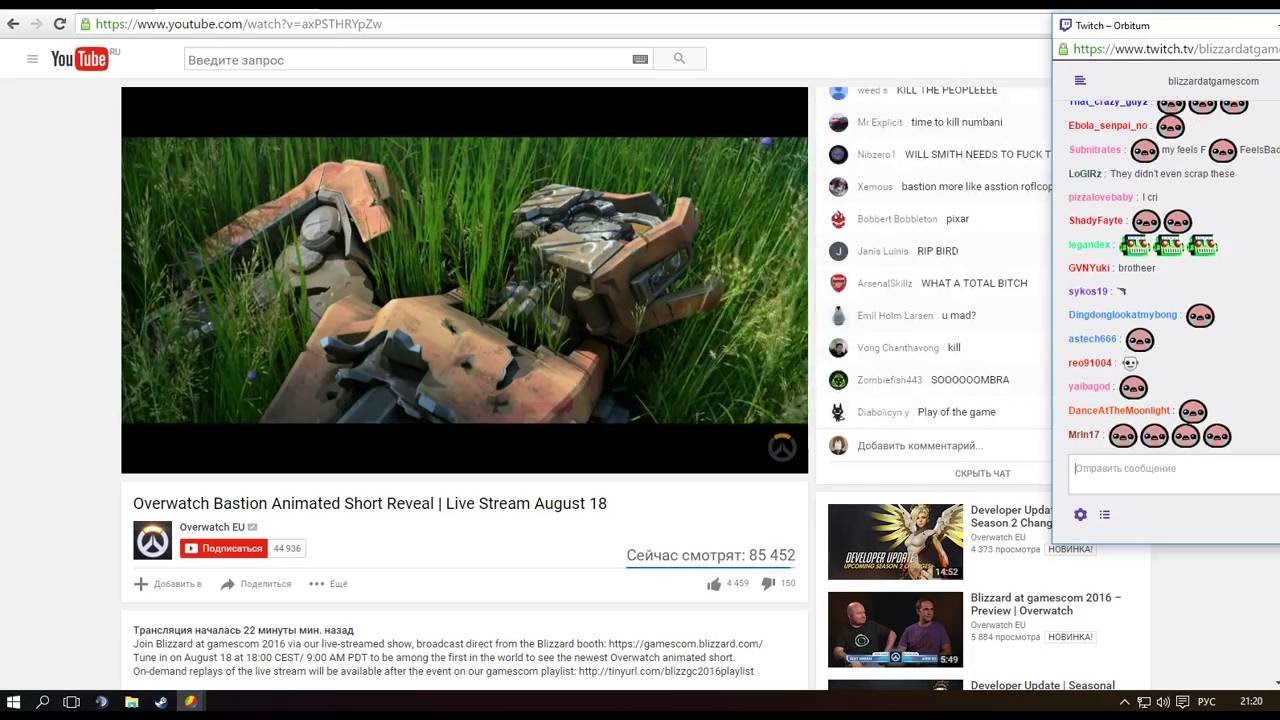Viewport: 1280px width, 720px height.
Task: Open Task View on taskbar
Action: pos(72,702)
